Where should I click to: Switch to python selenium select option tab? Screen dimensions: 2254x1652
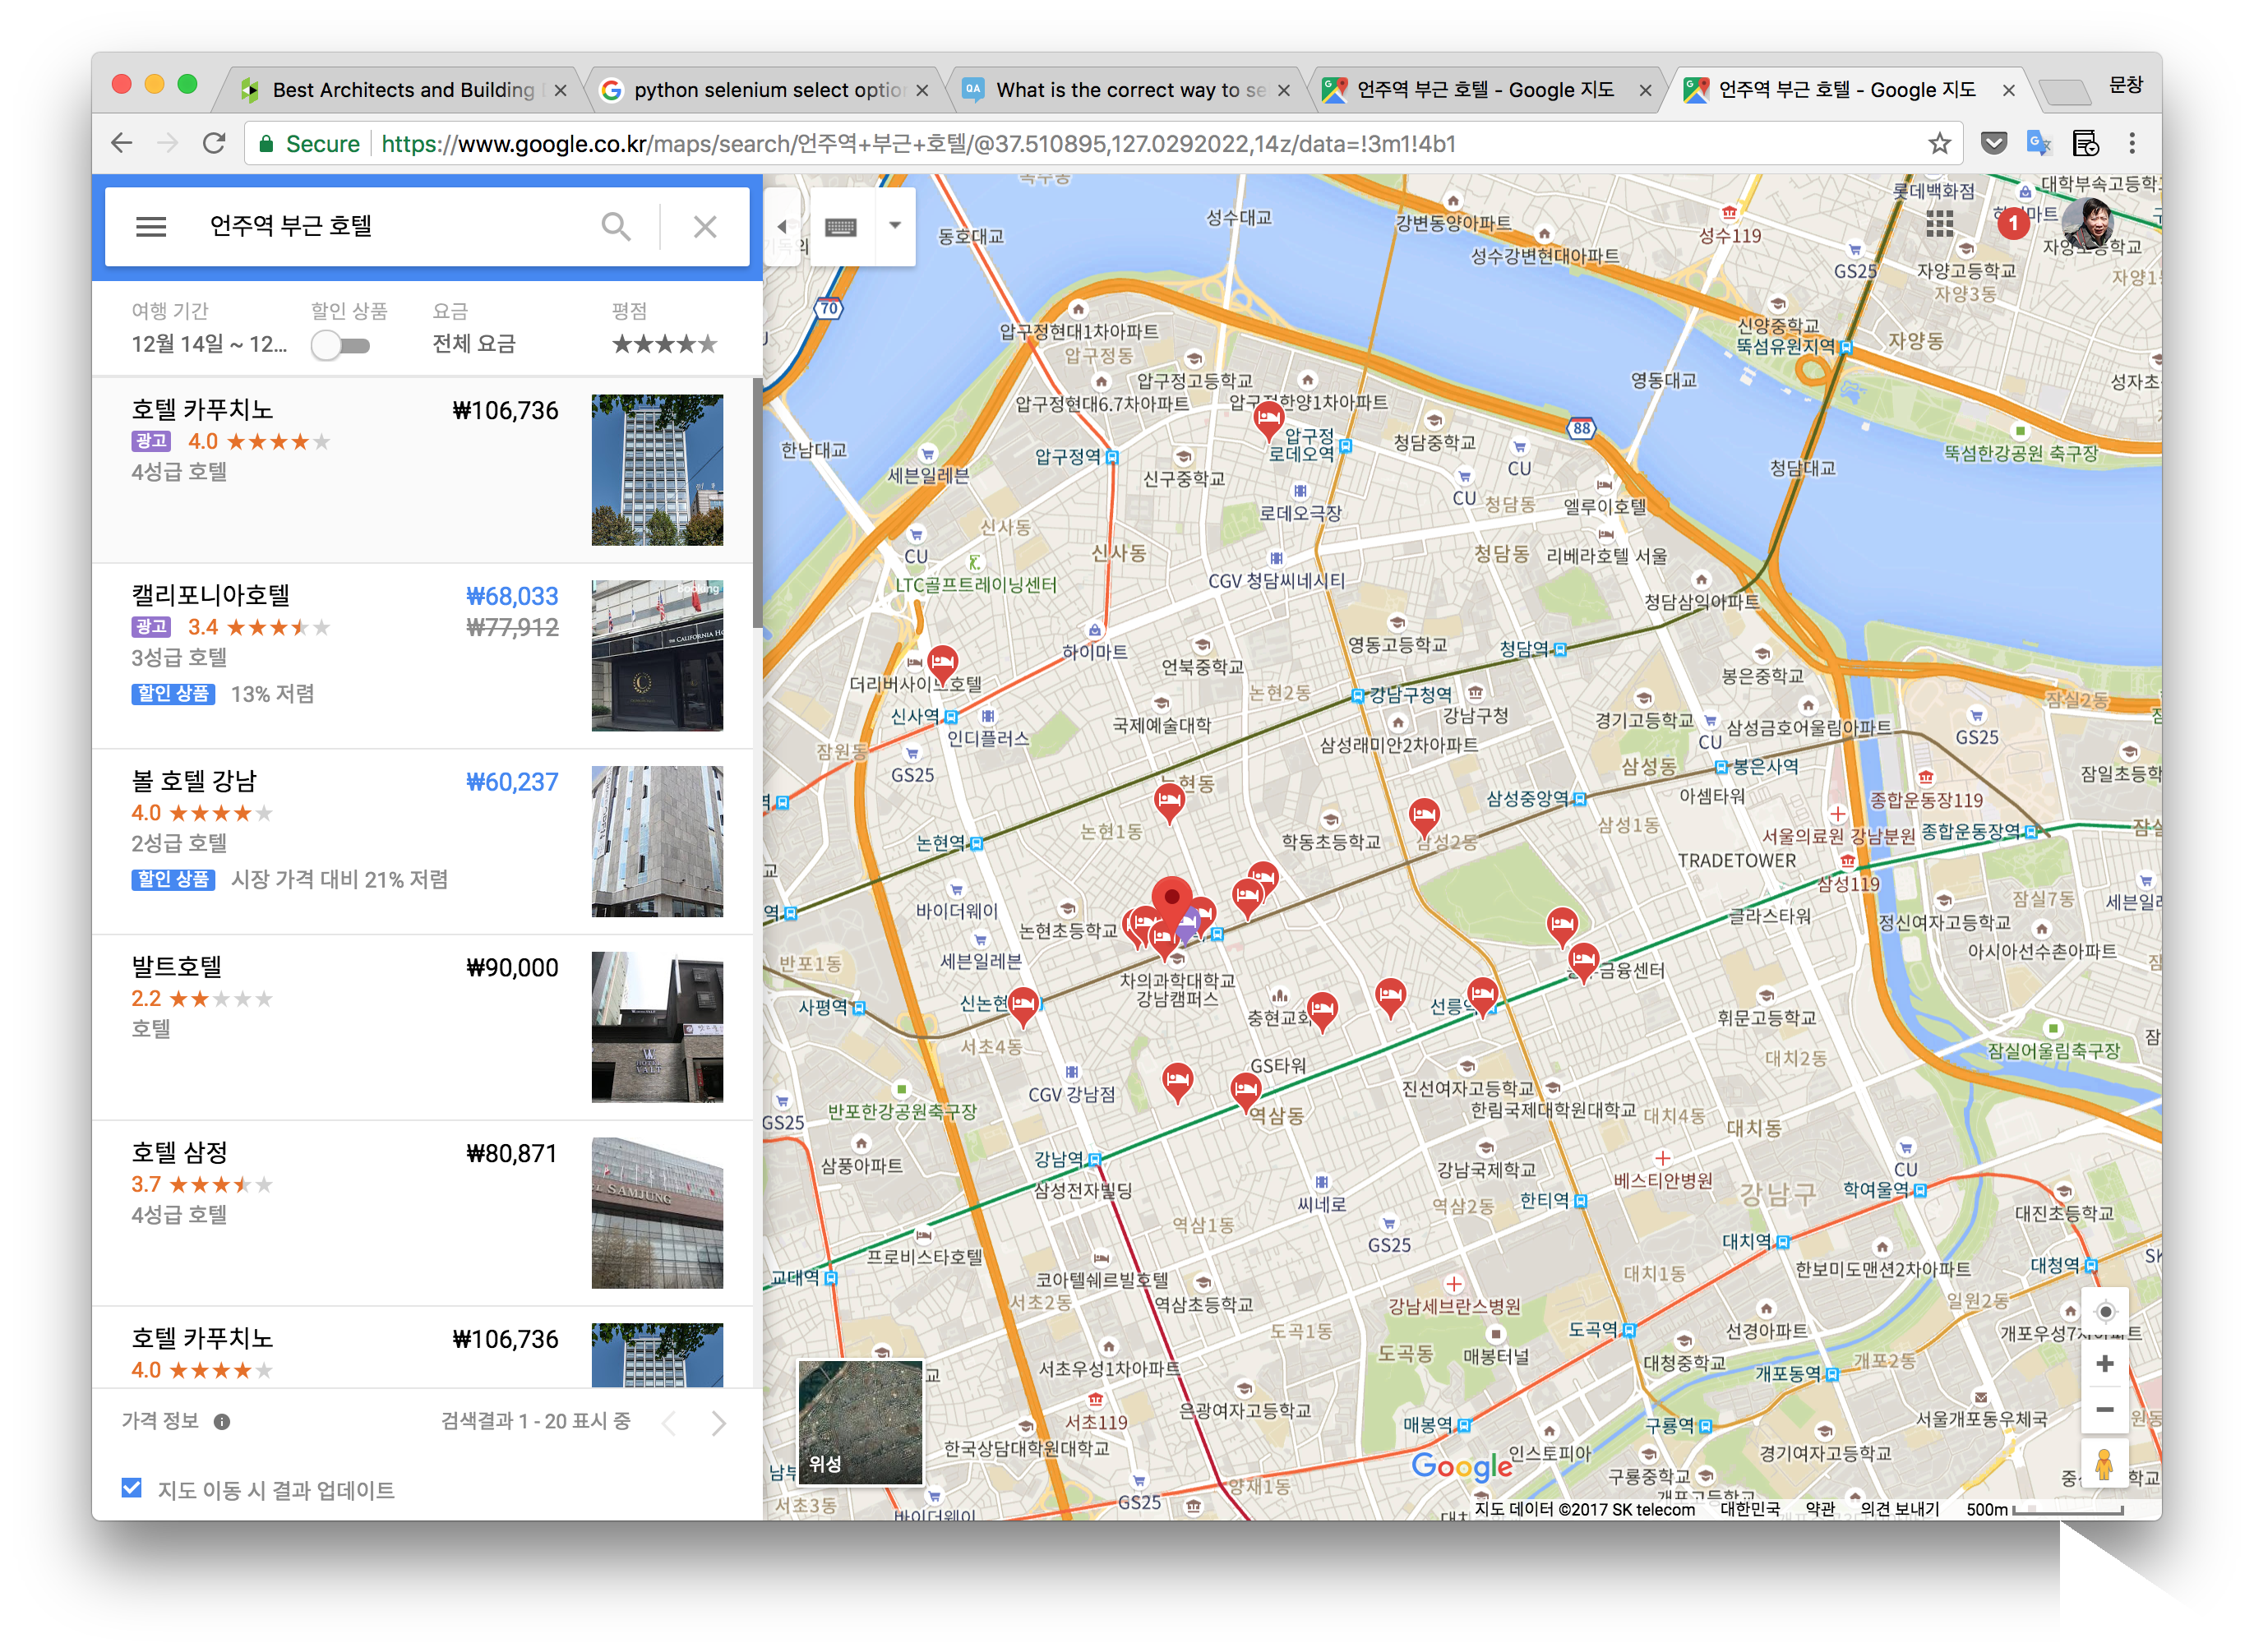pyautogui.click(x=767, y=90)
